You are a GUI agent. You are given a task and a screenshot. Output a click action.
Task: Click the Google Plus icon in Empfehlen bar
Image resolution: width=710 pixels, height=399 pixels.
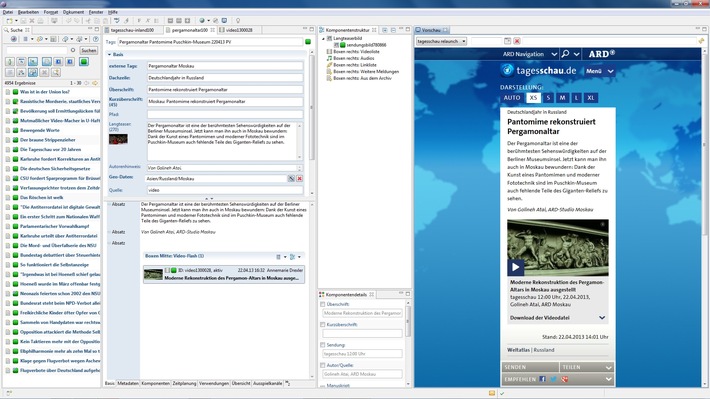565,379
